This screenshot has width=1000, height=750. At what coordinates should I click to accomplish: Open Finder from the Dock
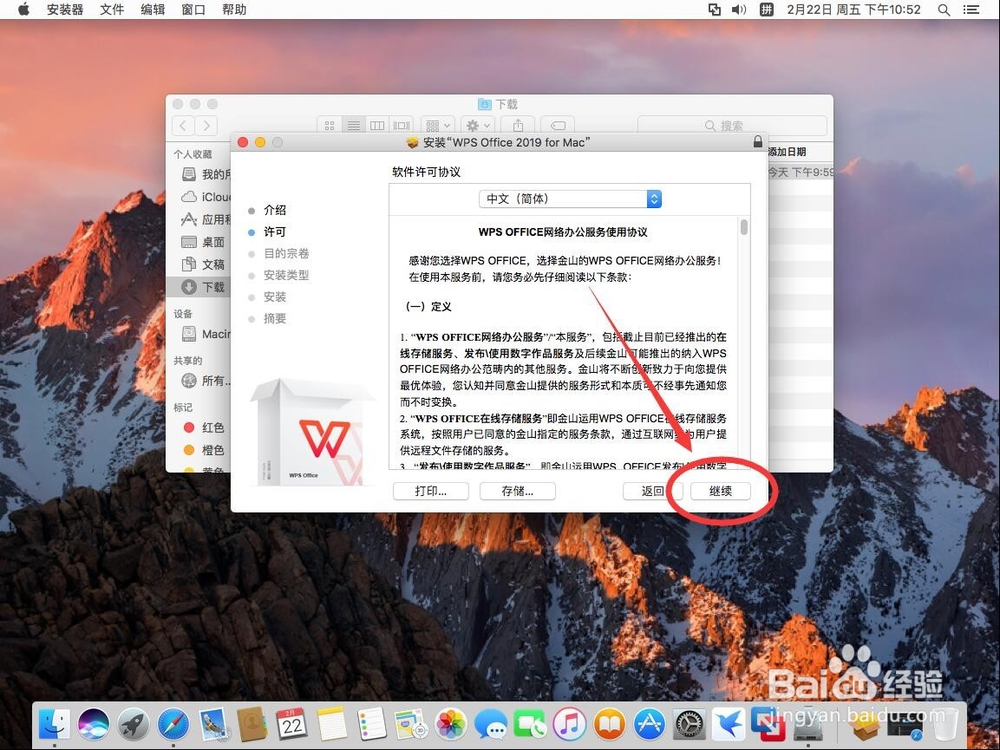(54, 724)
